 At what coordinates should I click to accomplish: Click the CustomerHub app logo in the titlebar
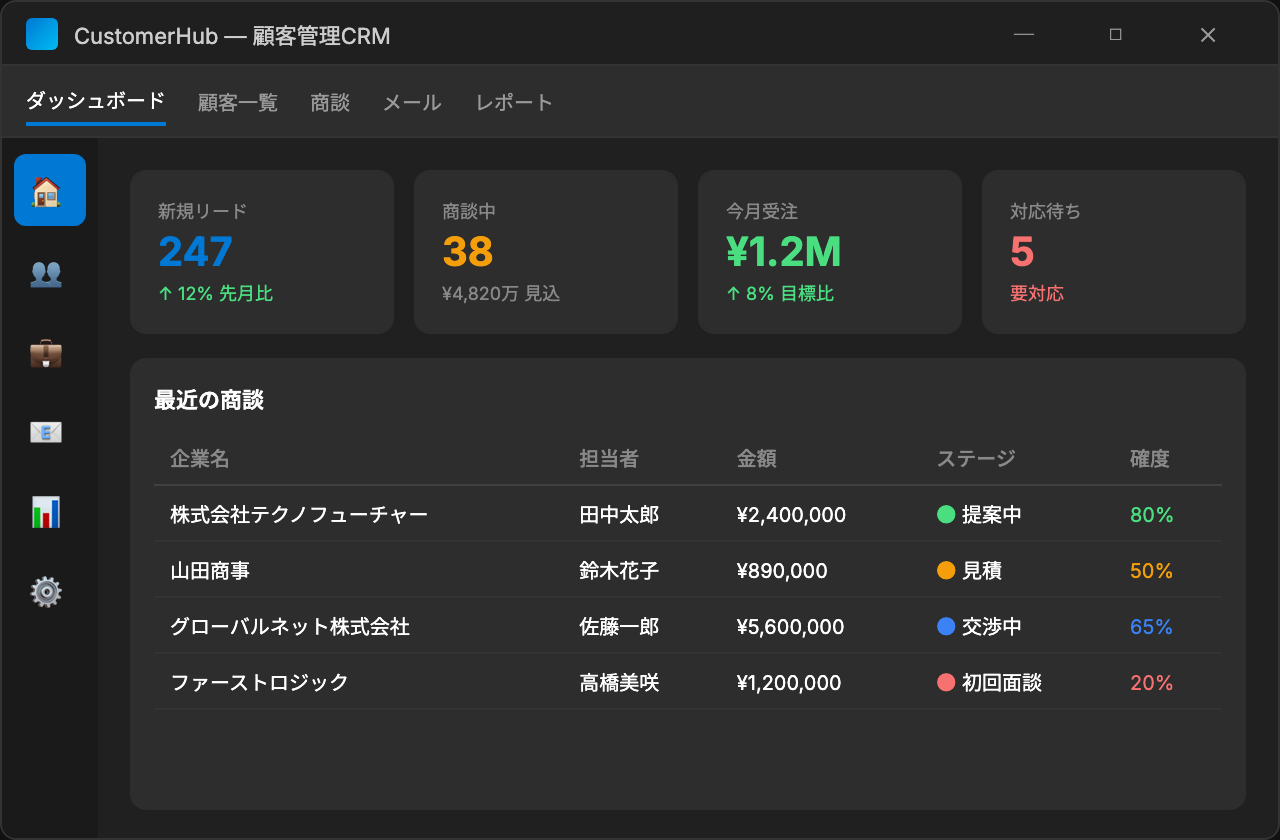[41, 33]
